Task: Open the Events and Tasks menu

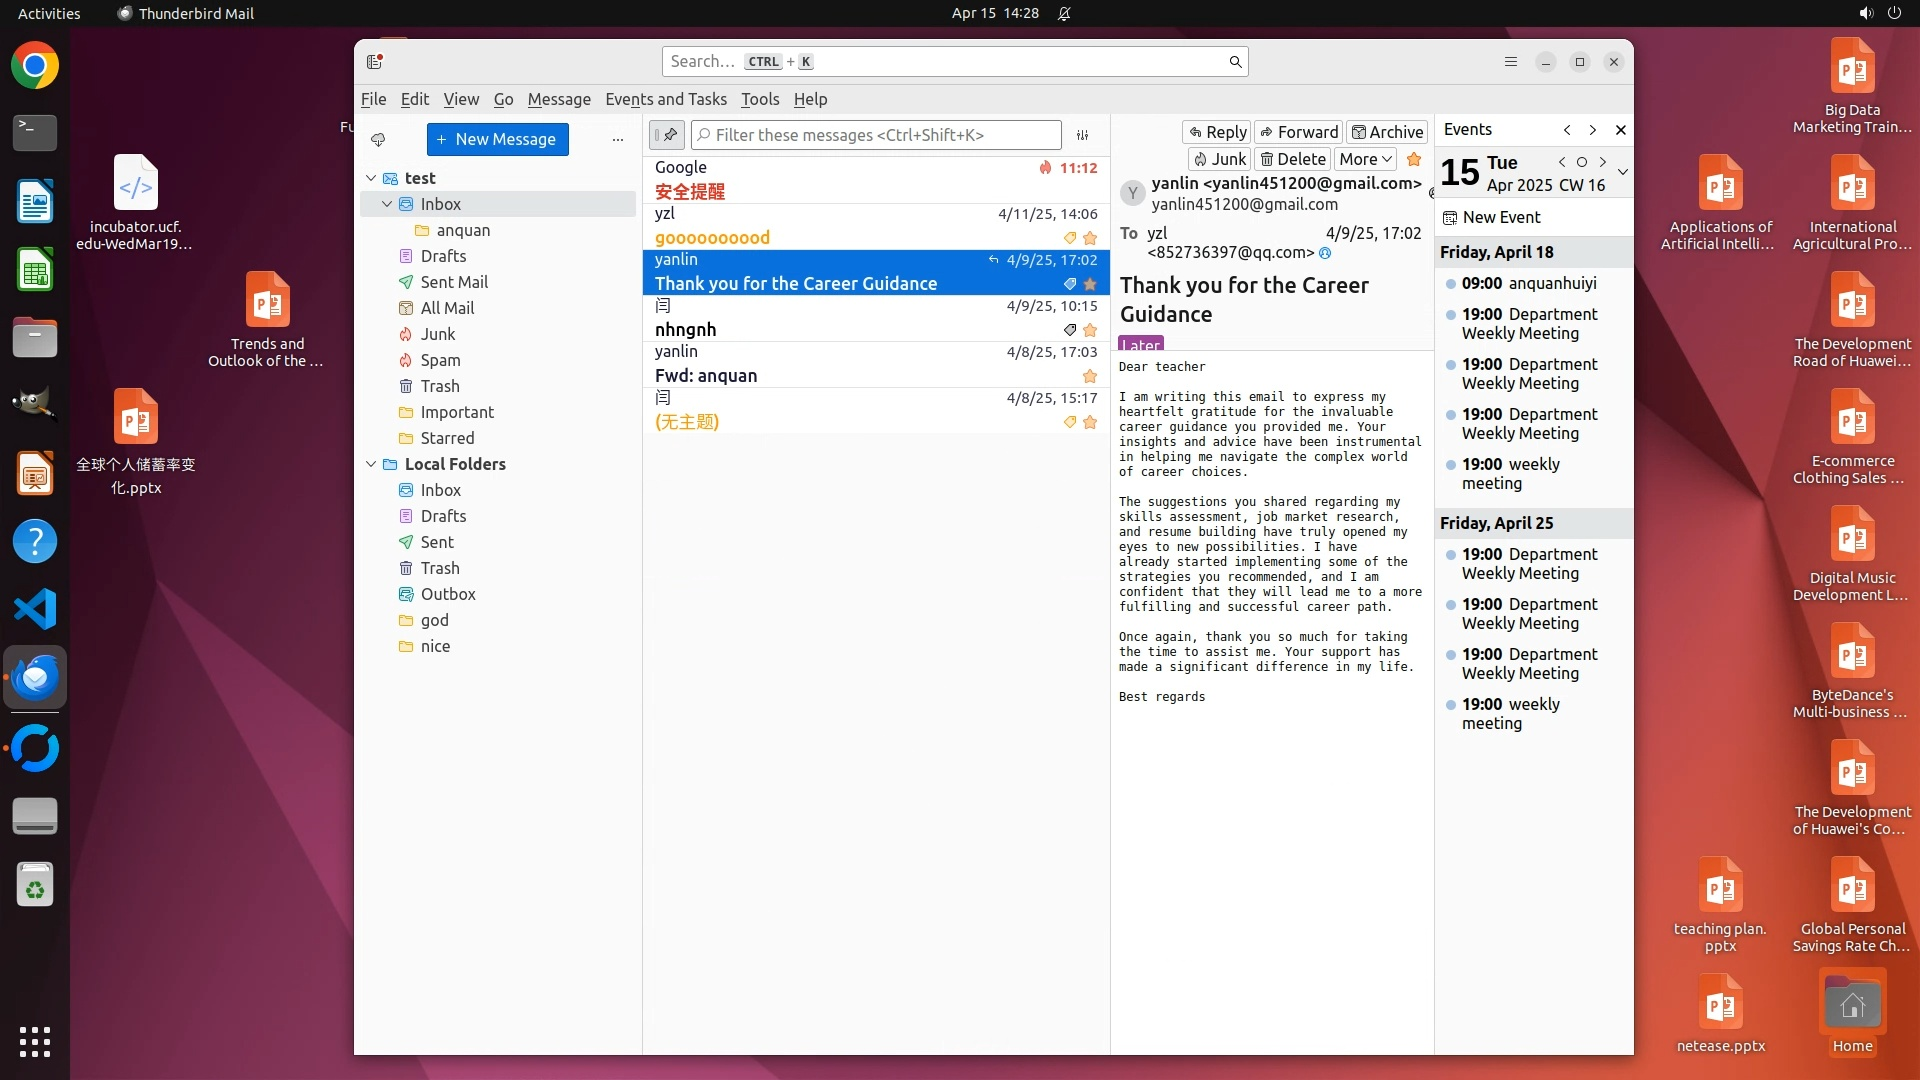Action: pyautogui.click(x=665, y=99)
